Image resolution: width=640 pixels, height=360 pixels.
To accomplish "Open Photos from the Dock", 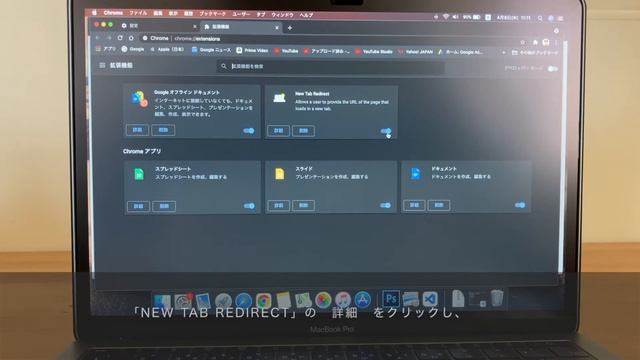I will tap(323, 300).
